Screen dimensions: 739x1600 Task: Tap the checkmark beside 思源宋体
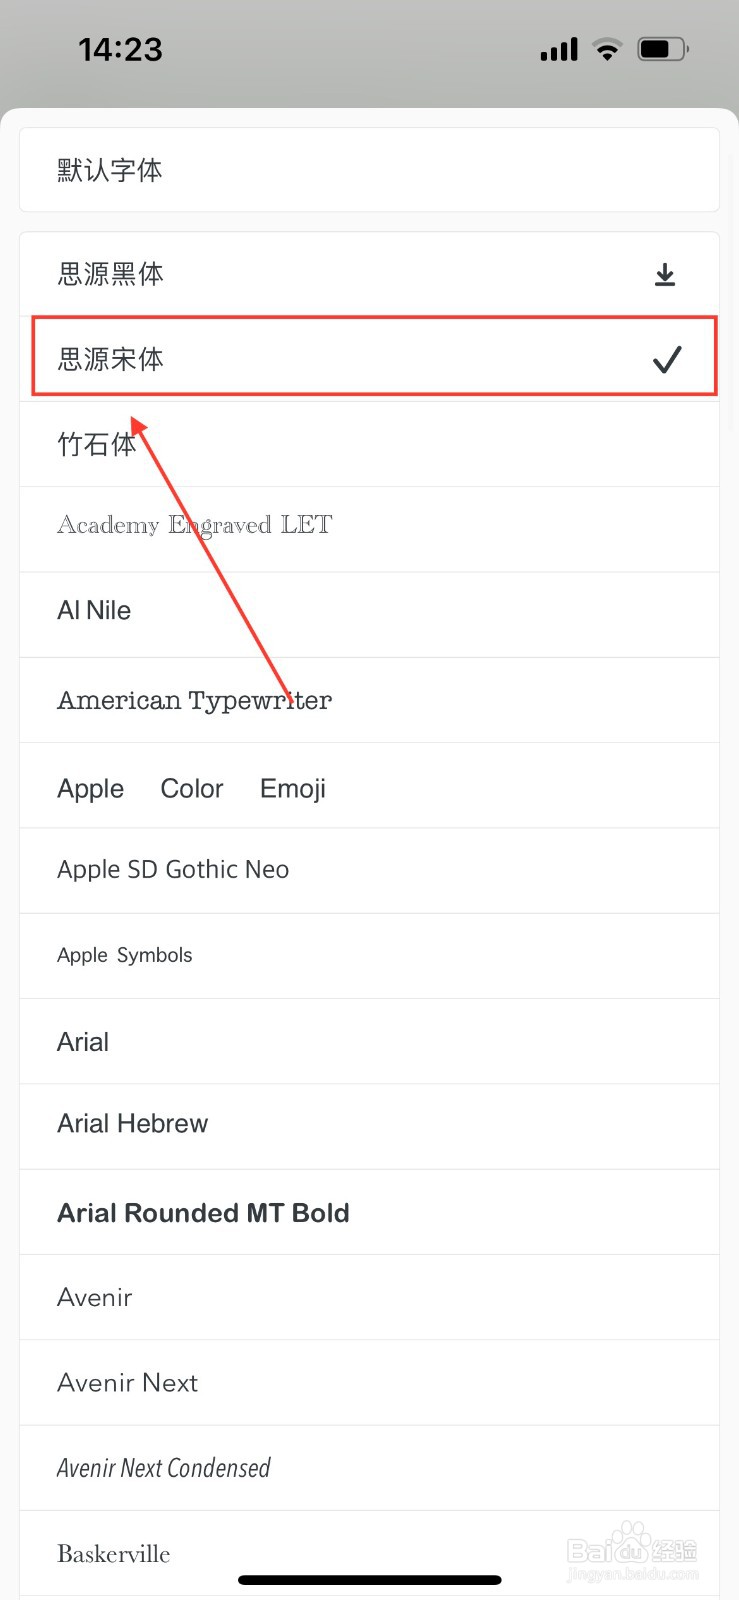[x=667, y=359]
